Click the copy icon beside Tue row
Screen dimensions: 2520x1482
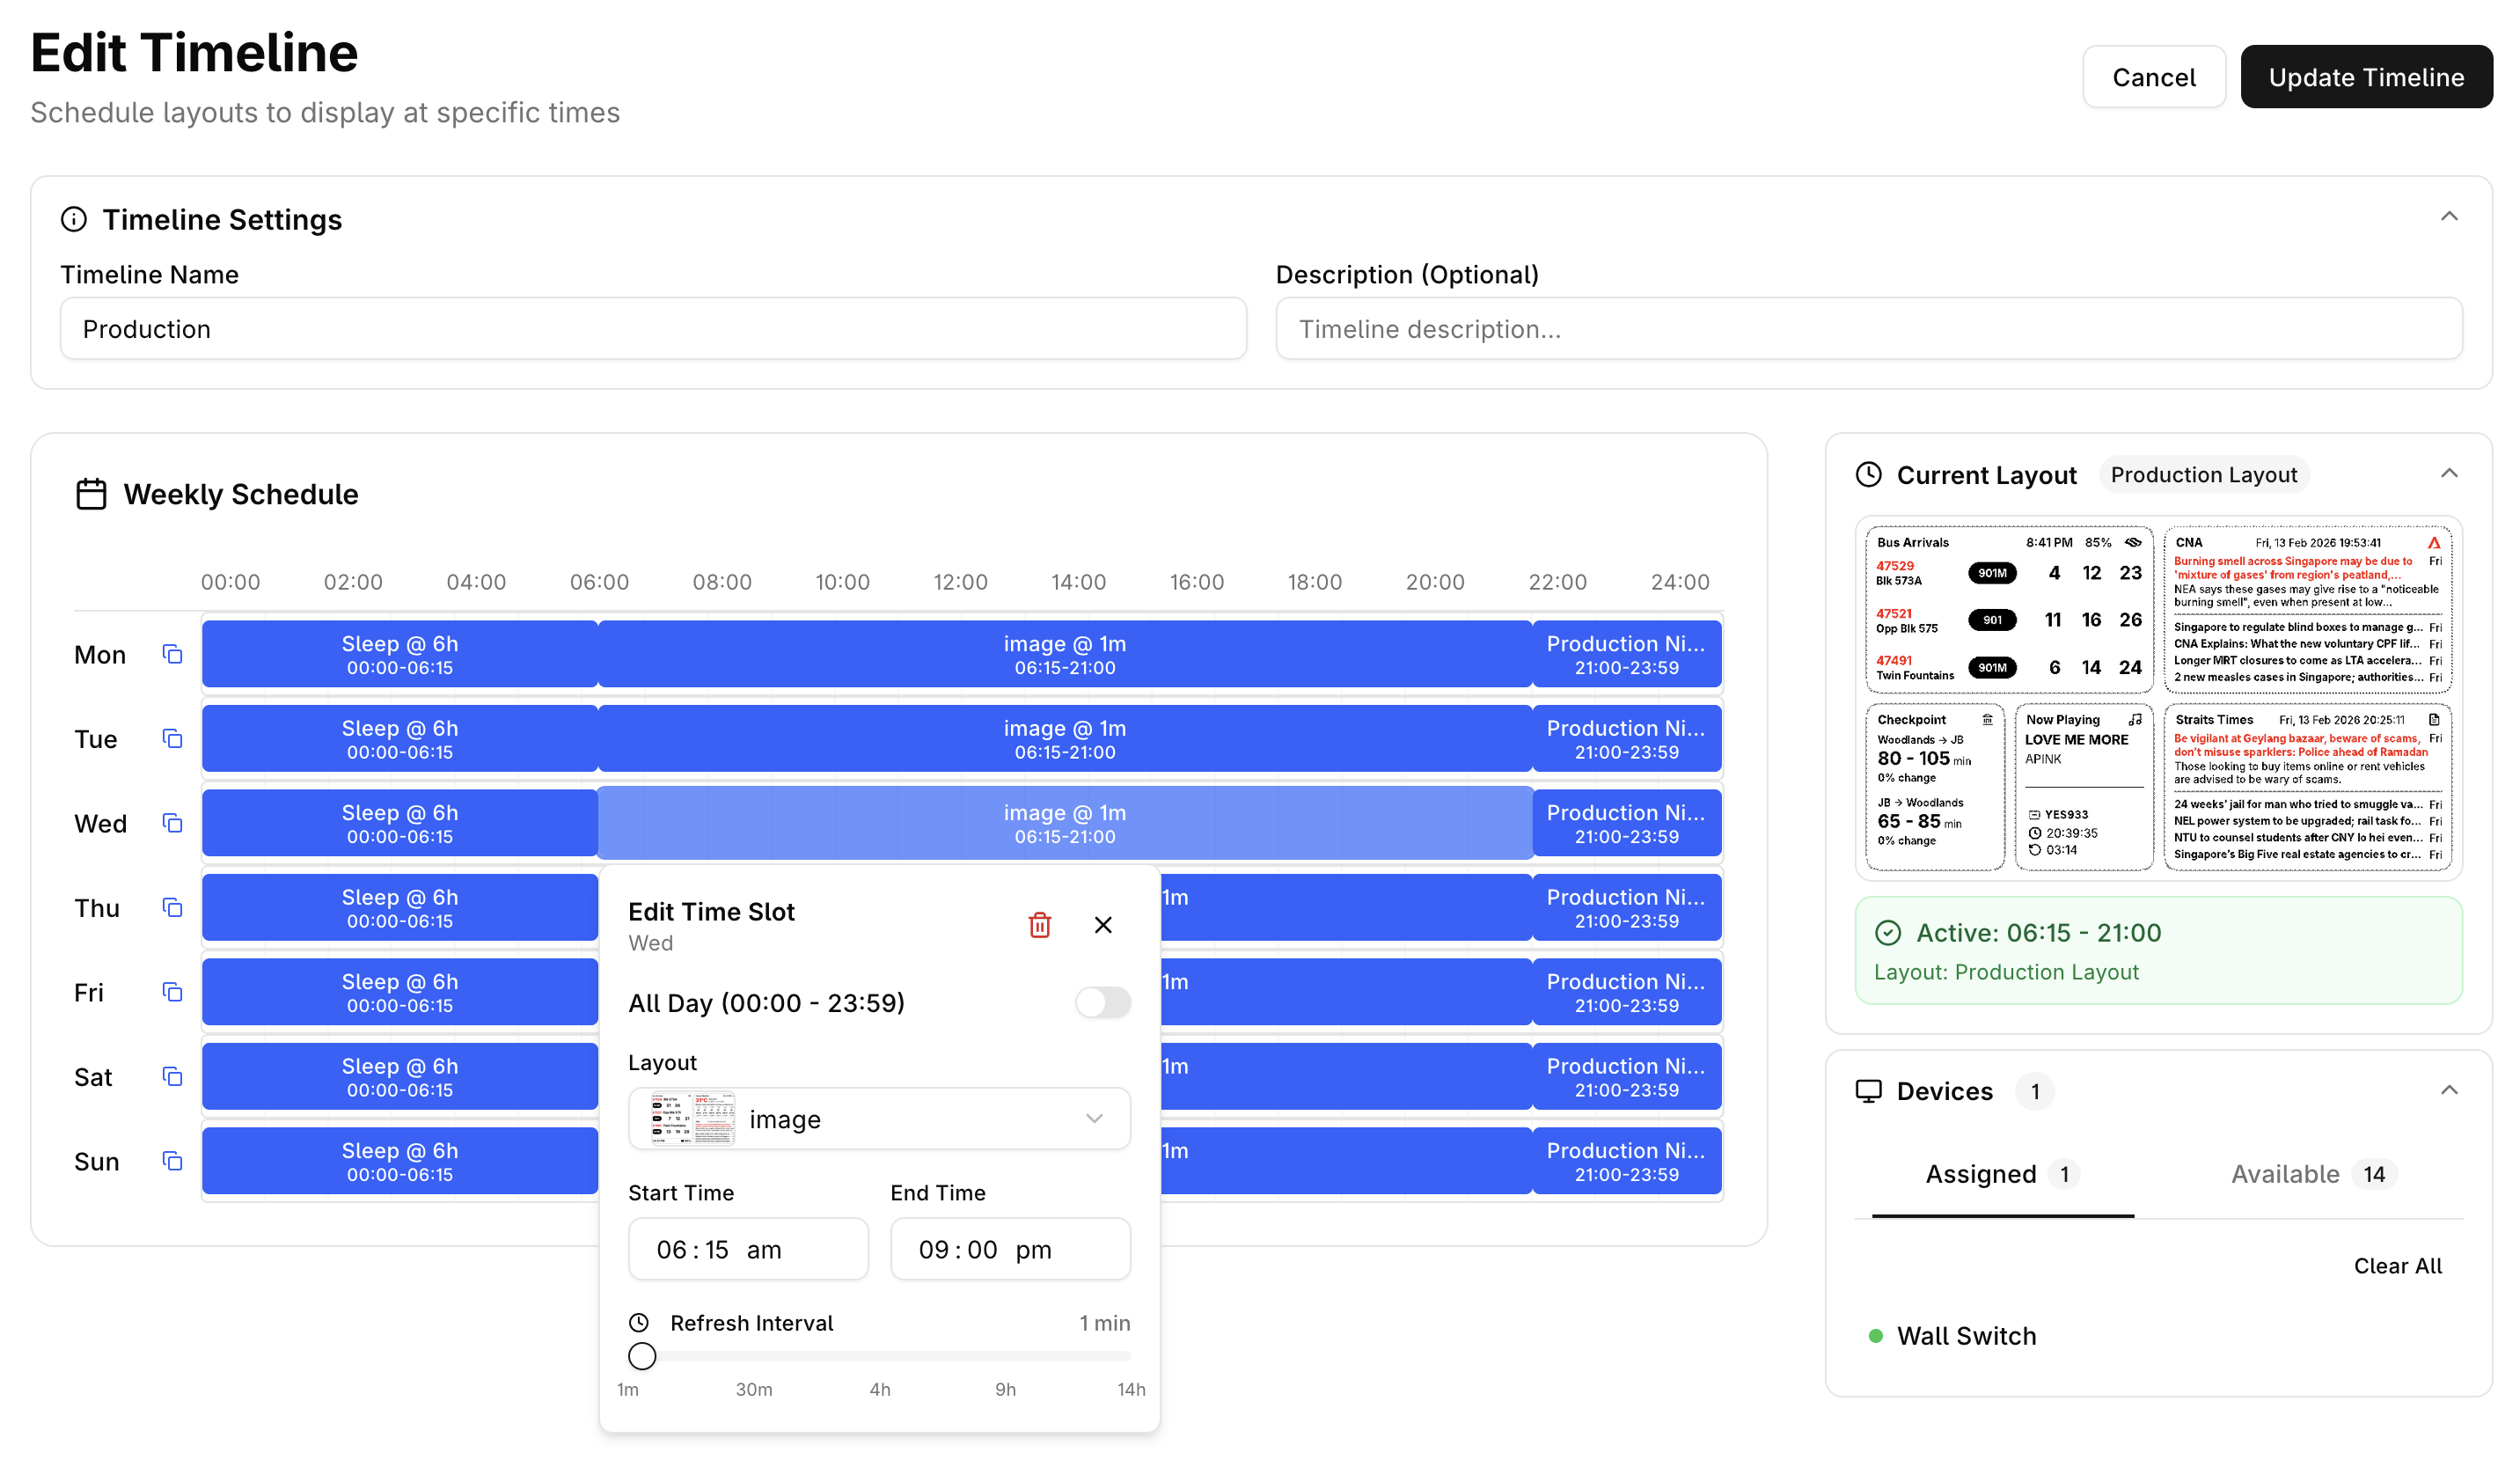point(172,739)
